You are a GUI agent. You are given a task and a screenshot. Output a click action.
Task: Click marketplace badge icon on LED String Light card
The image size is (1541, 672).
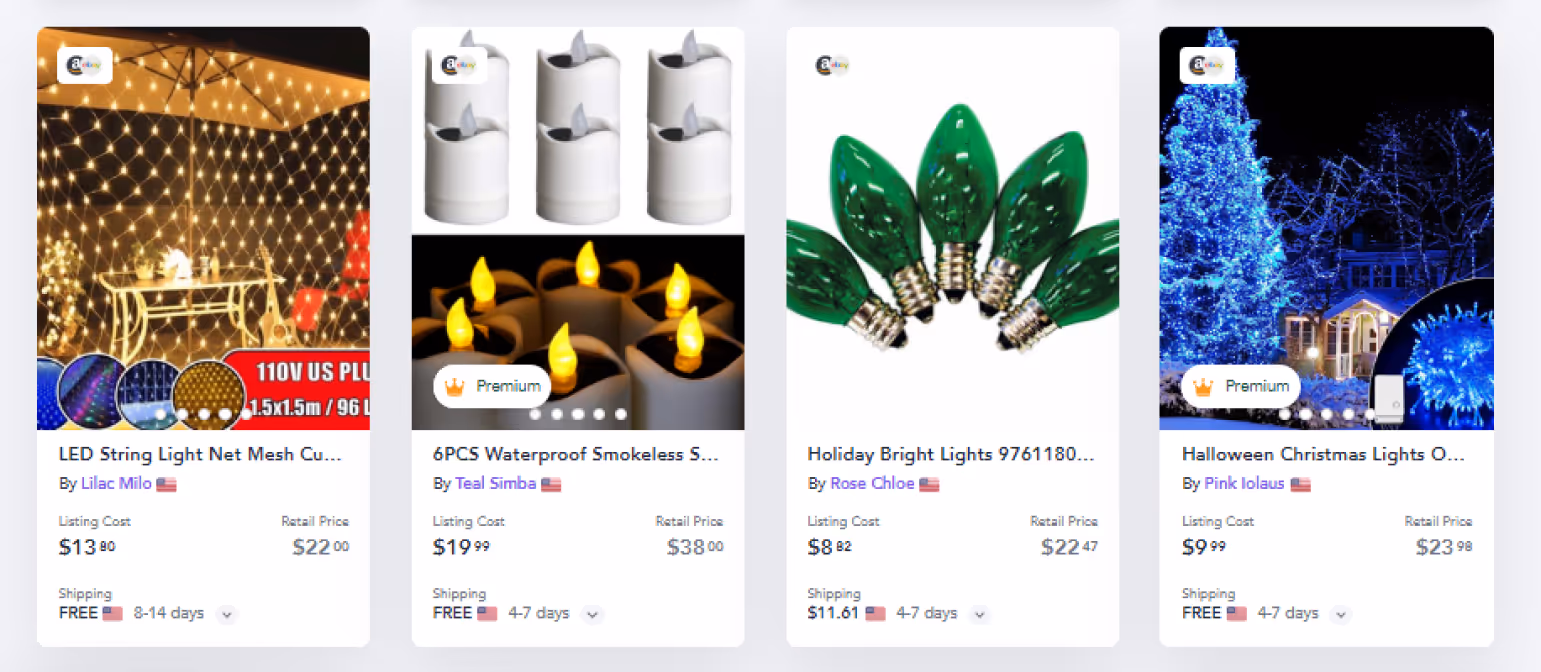pyautogui.click(x=84, y=66)
